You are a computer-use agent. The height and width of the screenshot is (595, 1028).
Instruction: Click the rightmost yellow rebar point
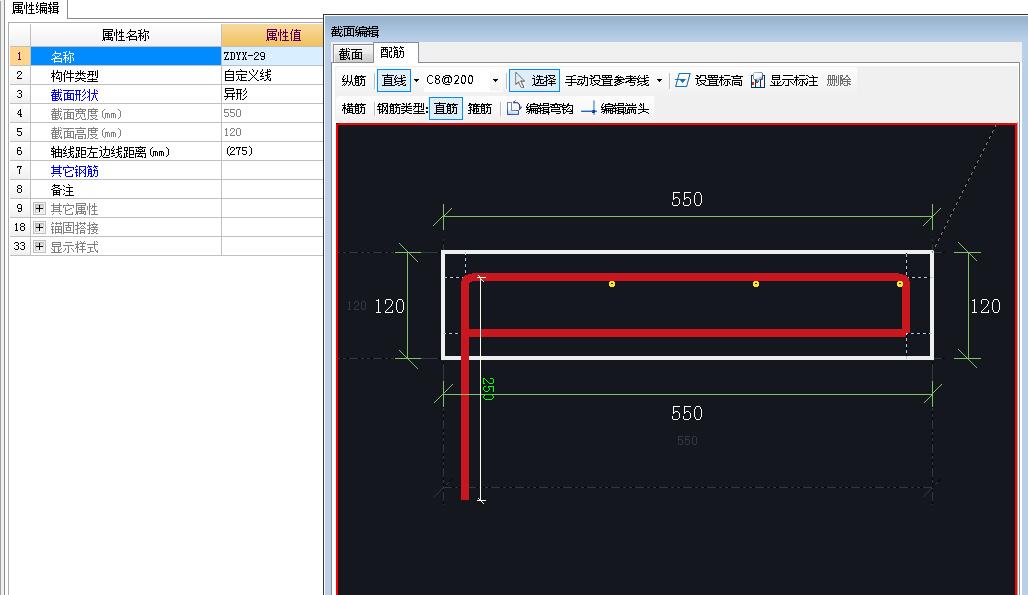[900, 284]
